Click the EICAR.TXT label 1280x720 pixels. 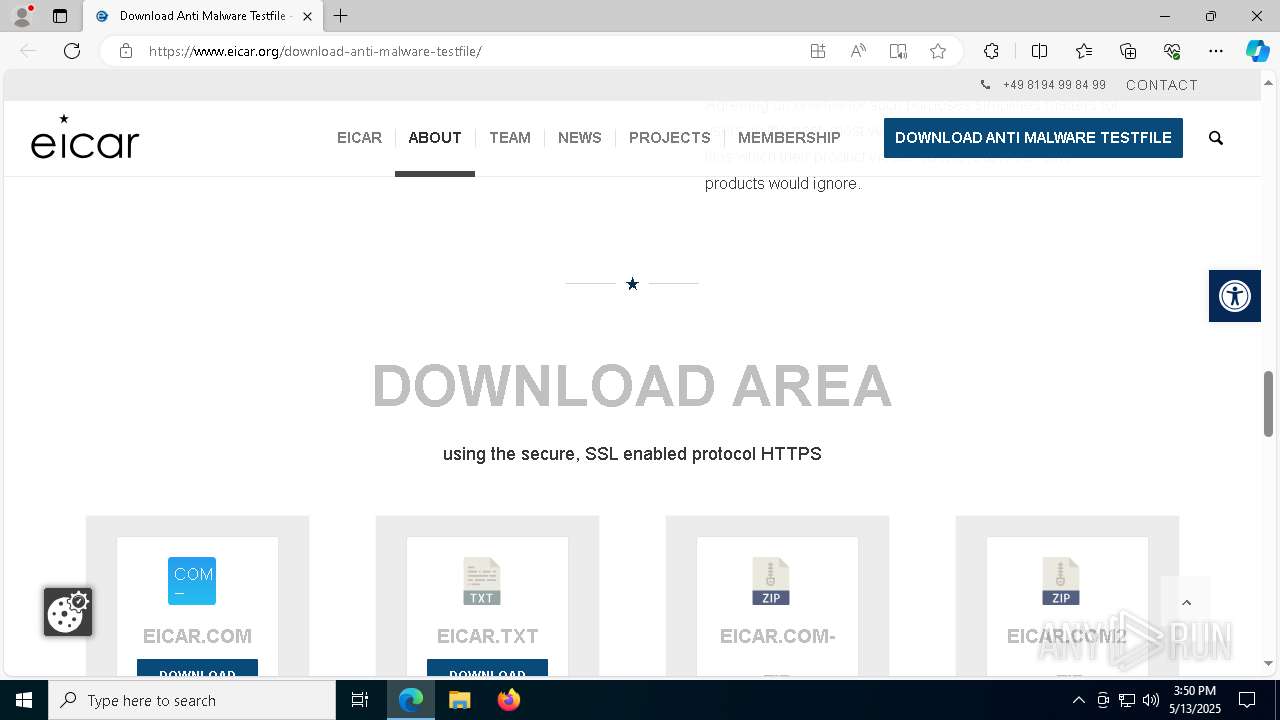487,636
